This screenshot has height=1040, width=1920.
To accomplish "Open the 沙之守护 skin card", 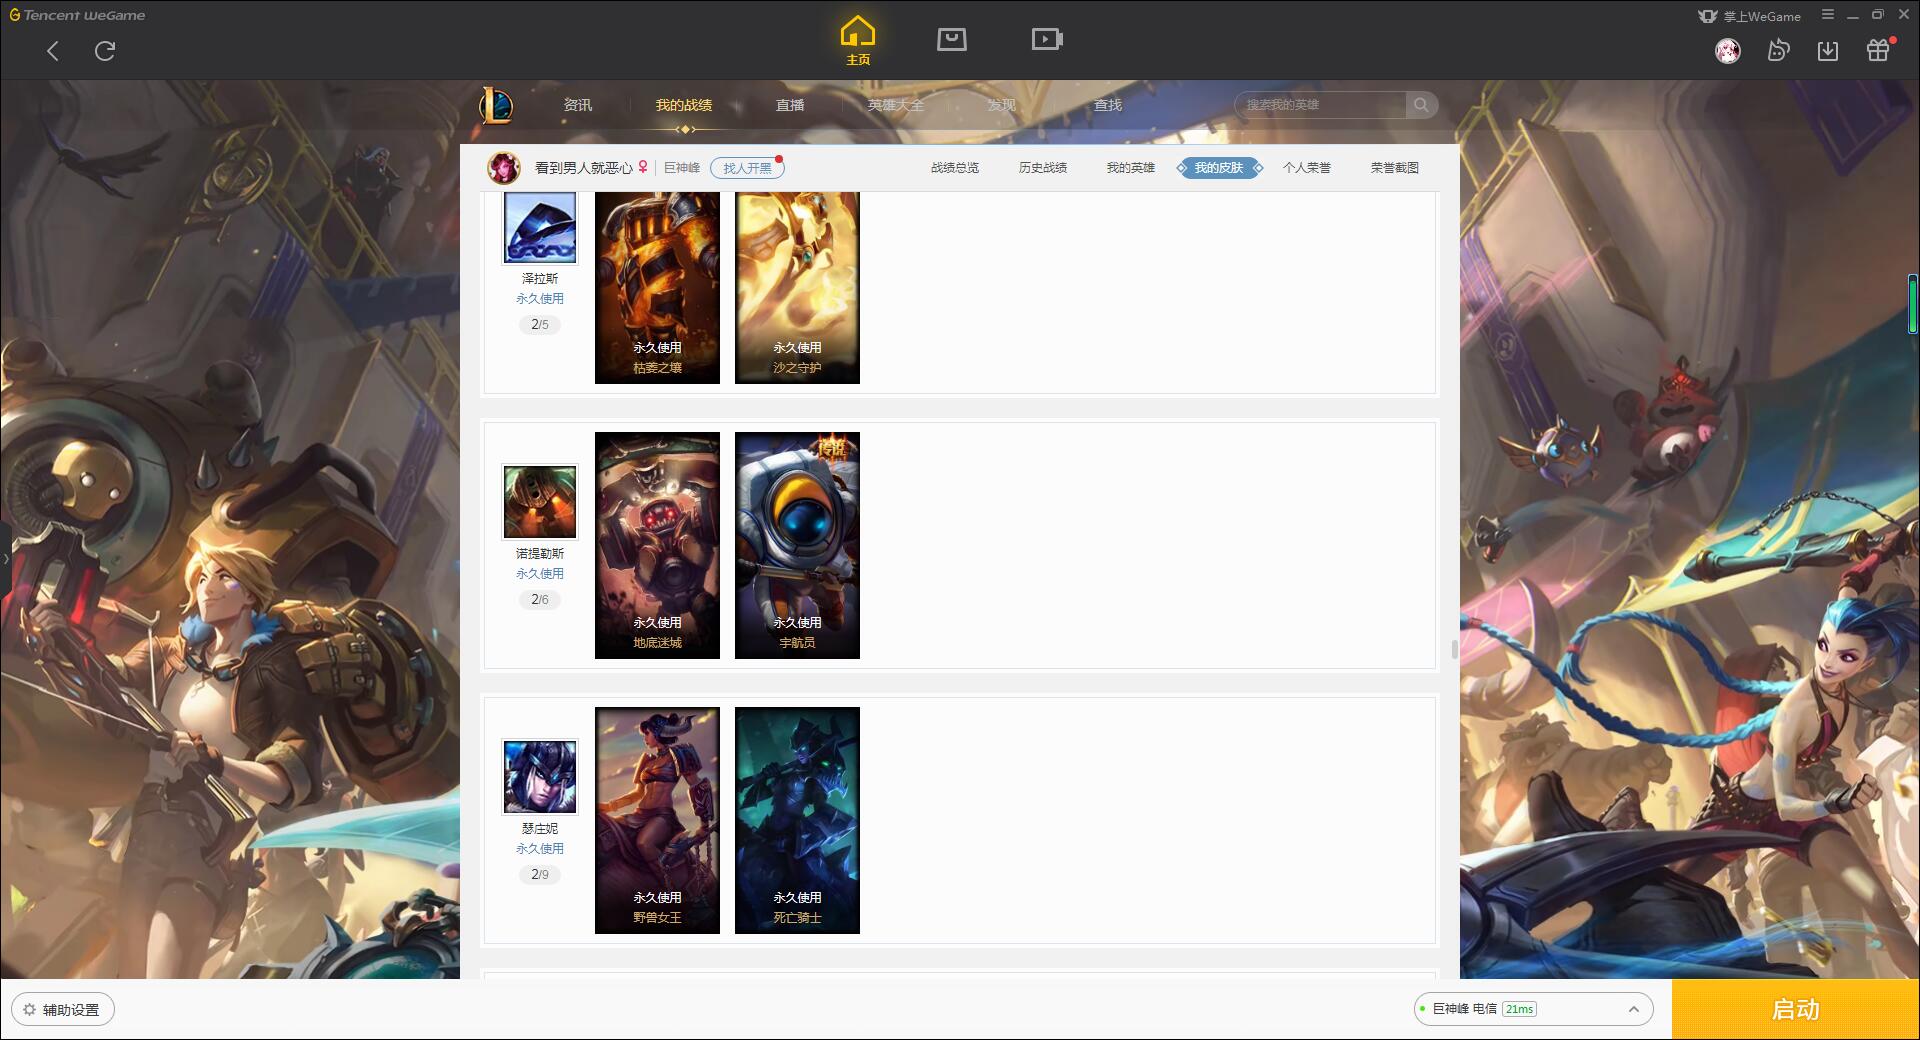I will (x=797, y=288).
